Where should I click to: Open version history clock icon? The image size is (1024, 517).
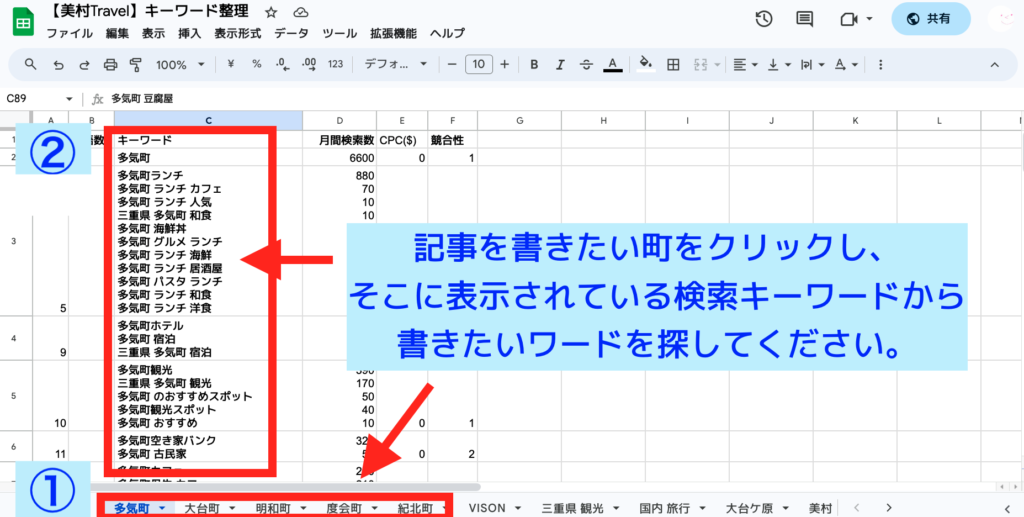click(x=764, y=19)
